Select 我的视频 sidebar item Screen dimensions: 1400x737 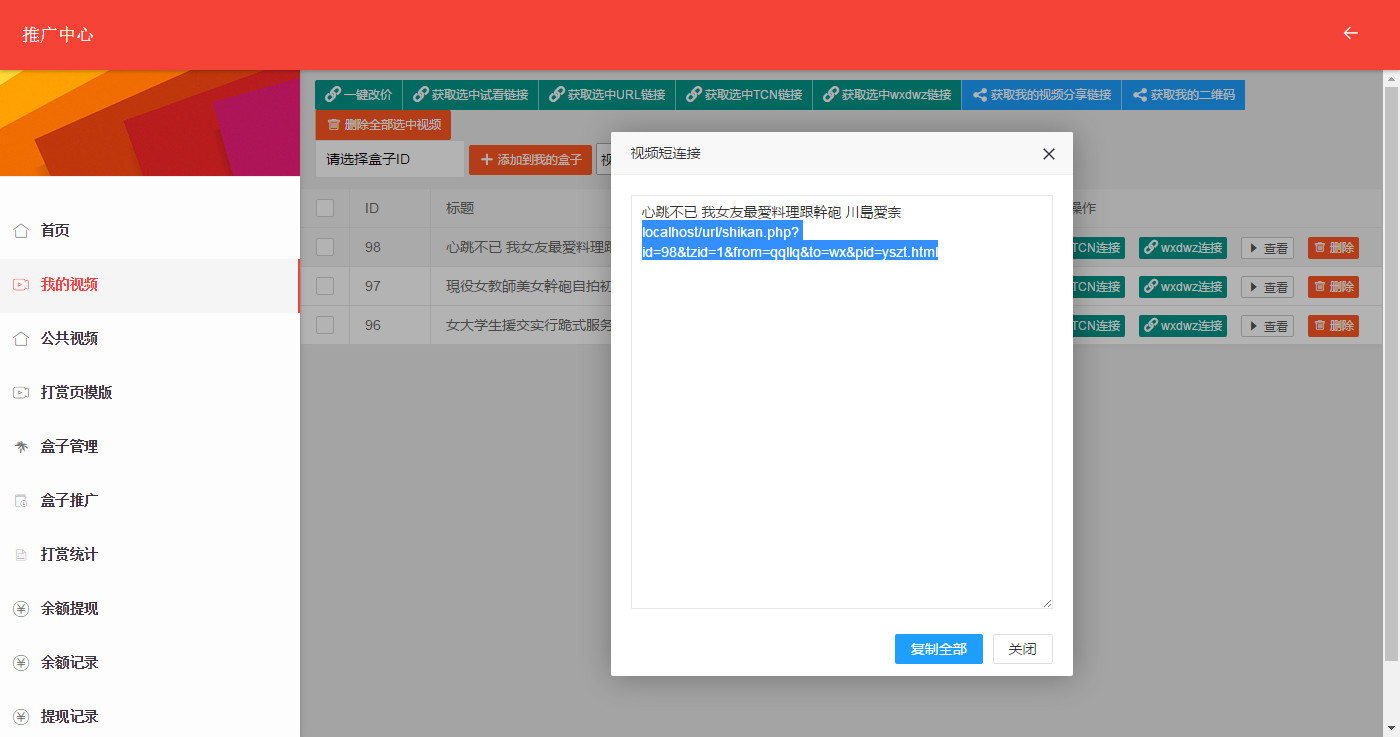(150, 285)
